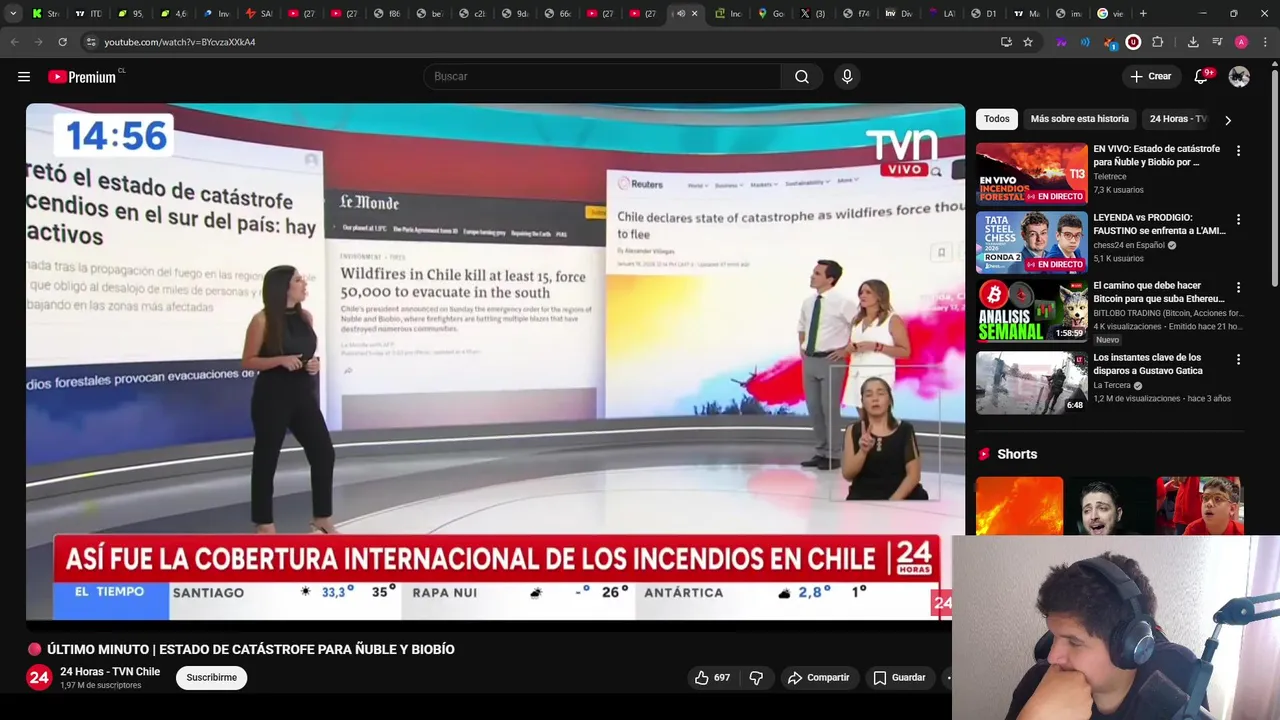Image resolution: width=1280 pixels, height=720 pixels.
Task: Open options menu for the Gustavo Gatica video
Action: coord(1238,359)
